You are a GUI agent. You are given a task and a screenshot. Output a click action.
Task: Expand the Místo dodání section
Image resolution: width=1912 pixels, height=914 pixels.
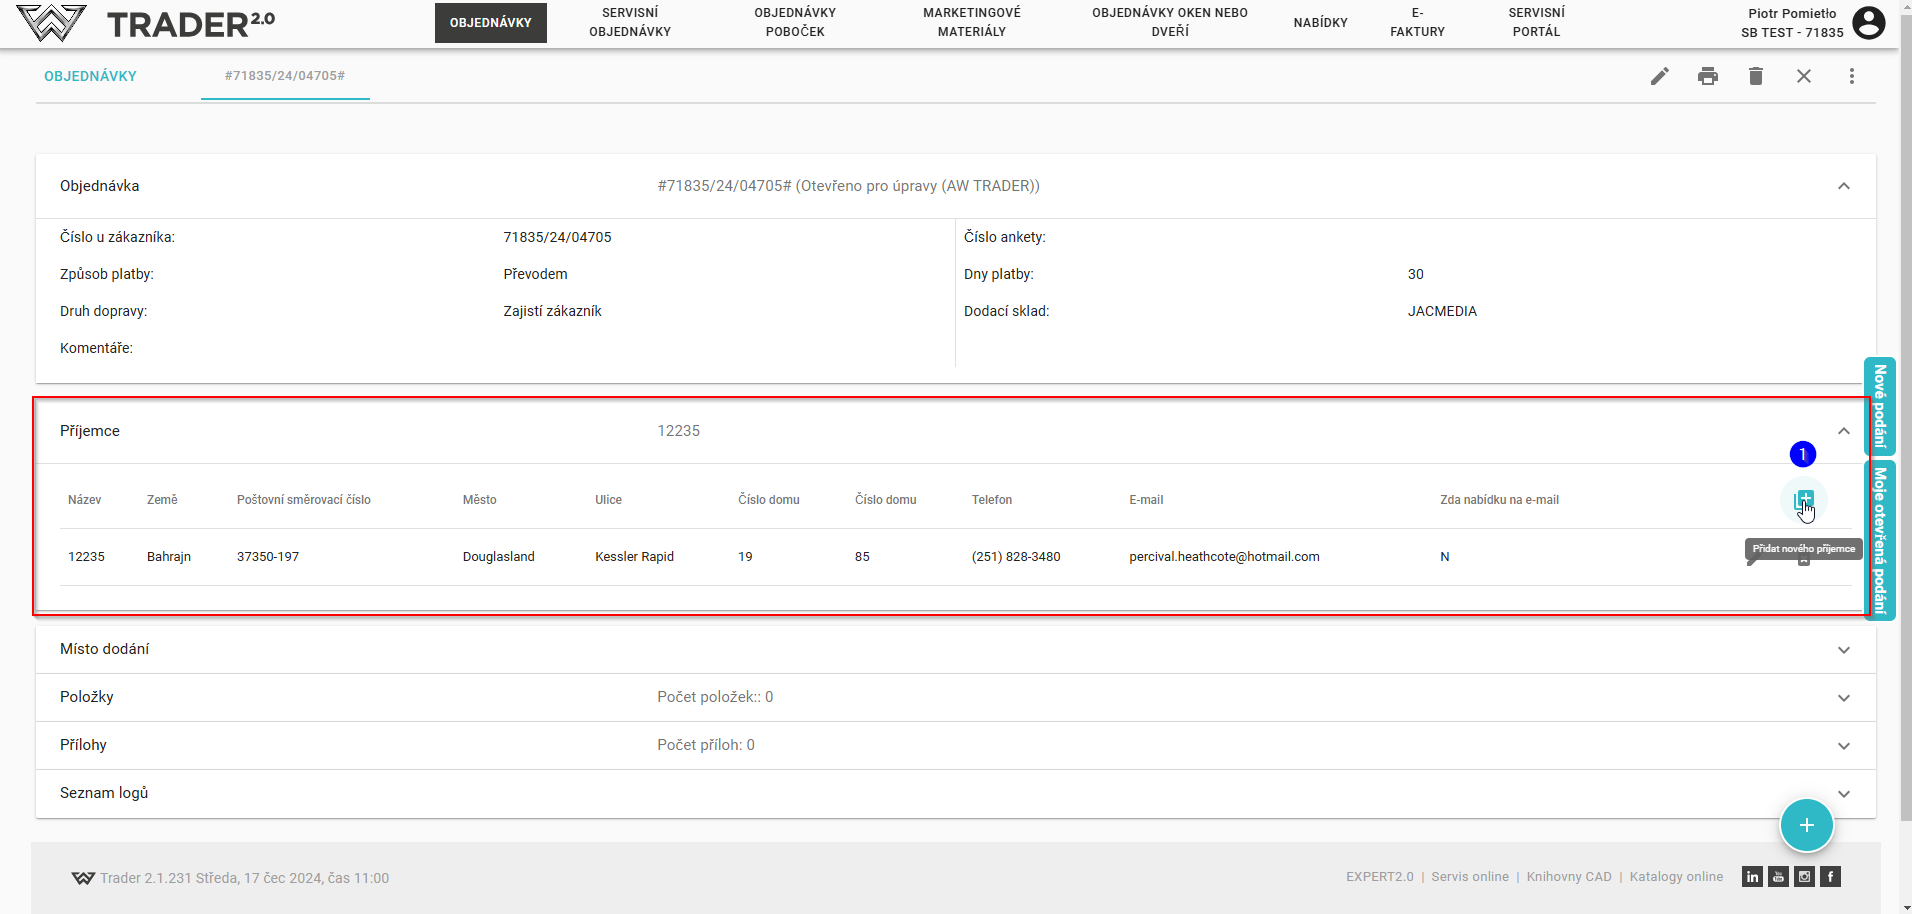(x=1843, y=650)
